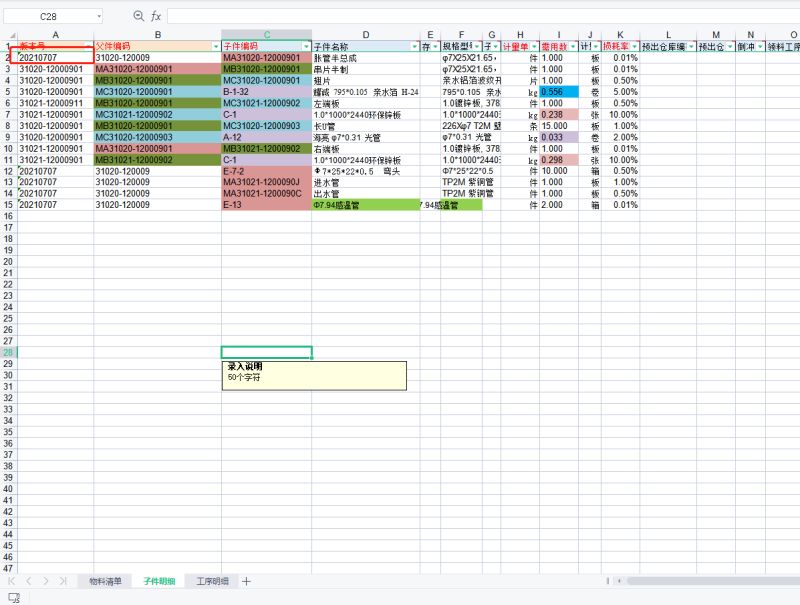Open filter dropdown on 预出仓 column M header
This screenshot has width=800, height=605.
pos(730,46)
